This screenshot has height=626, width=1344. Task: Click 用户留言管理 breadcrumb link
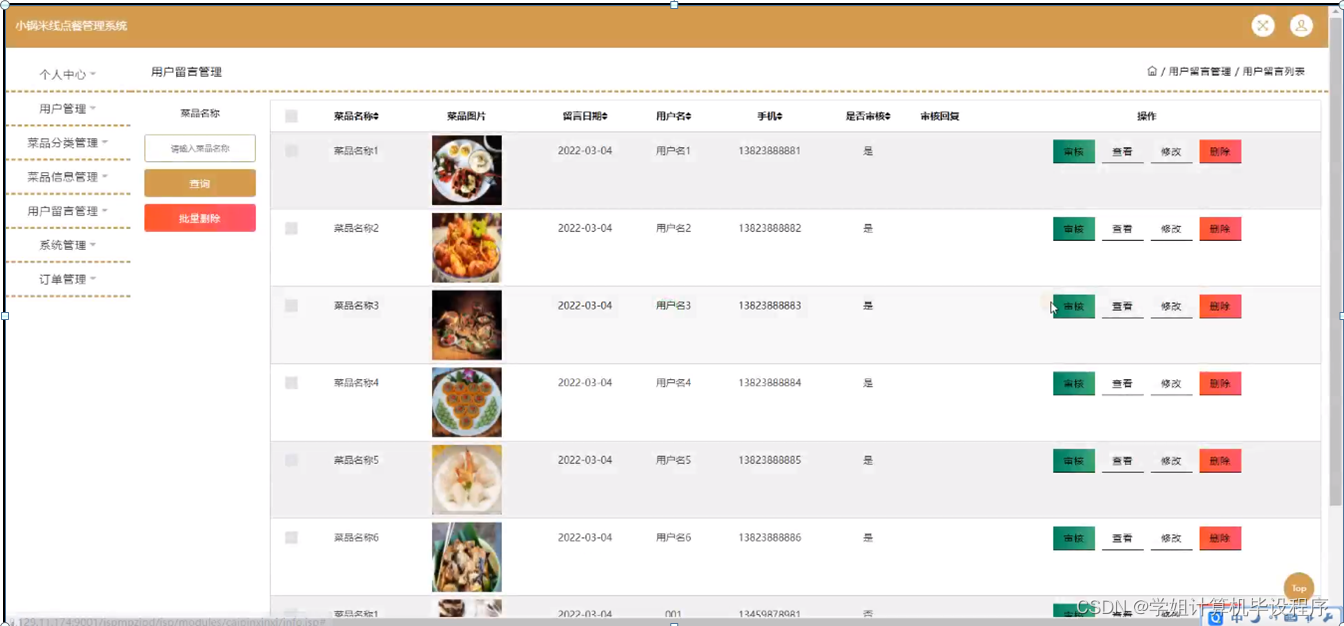click(1200, 72)
